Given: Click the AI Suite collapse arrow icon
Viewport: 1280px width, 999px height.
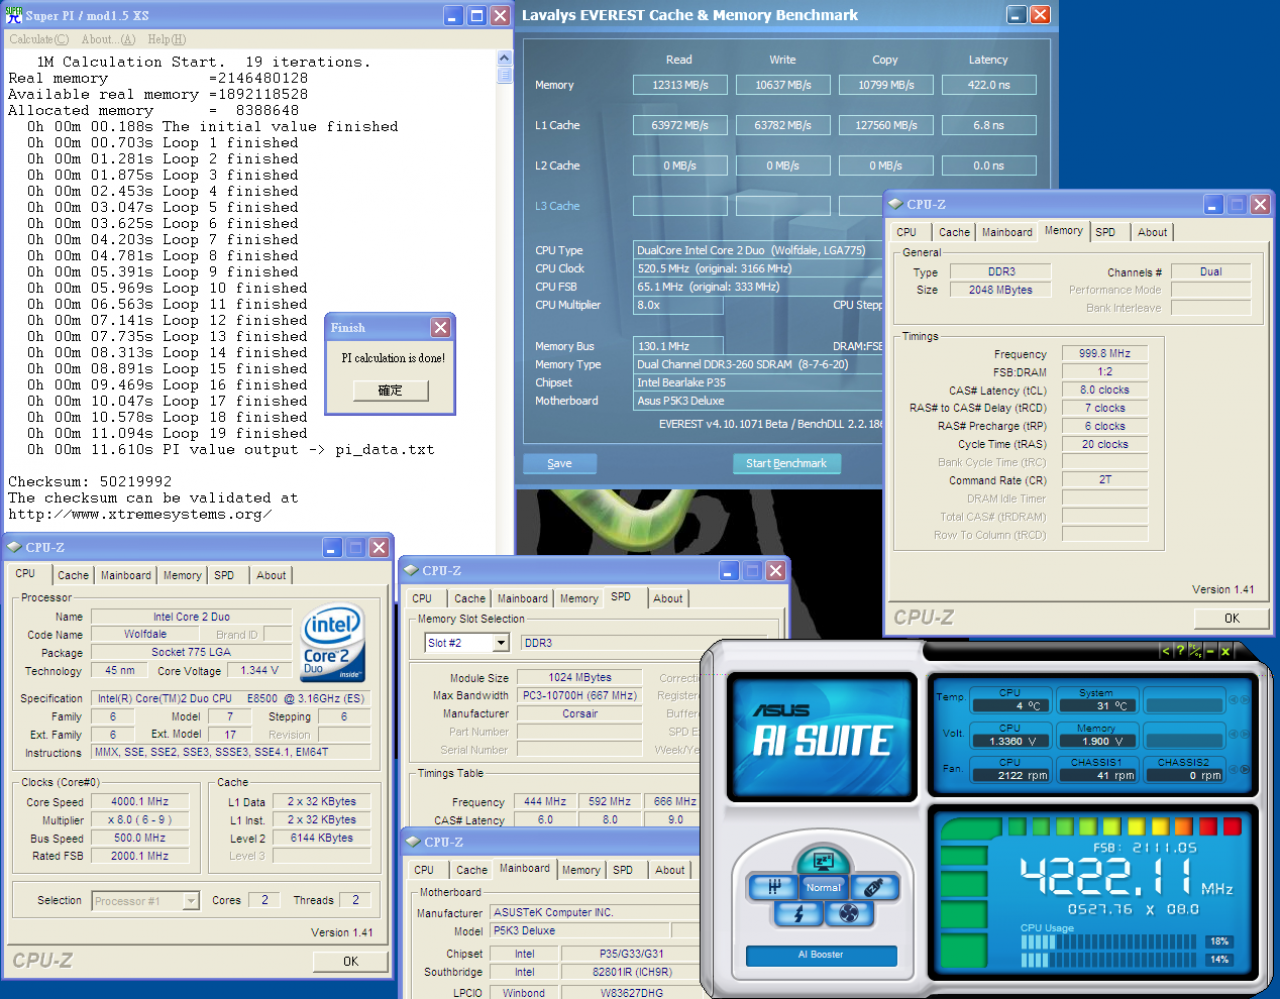Looking at the screenshot, I should (x=1165, y=651).
